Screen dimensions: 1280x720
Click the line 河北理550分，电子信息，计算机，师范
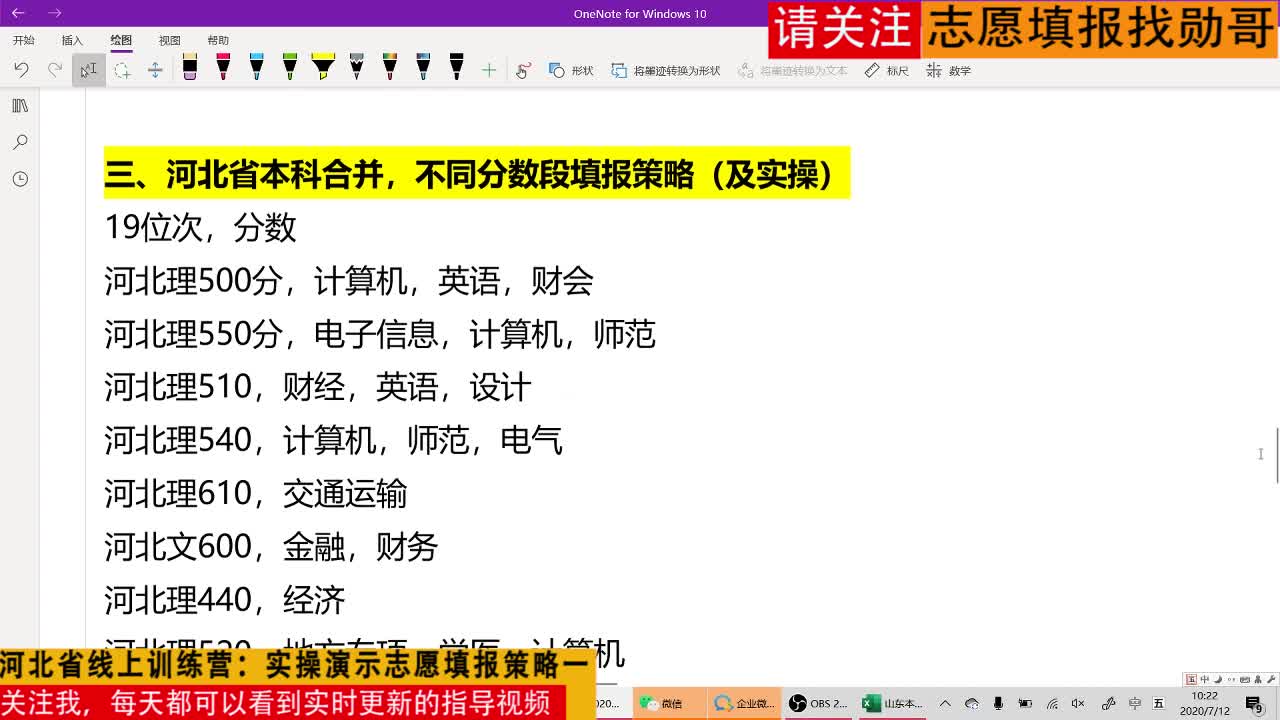(380, 334)
